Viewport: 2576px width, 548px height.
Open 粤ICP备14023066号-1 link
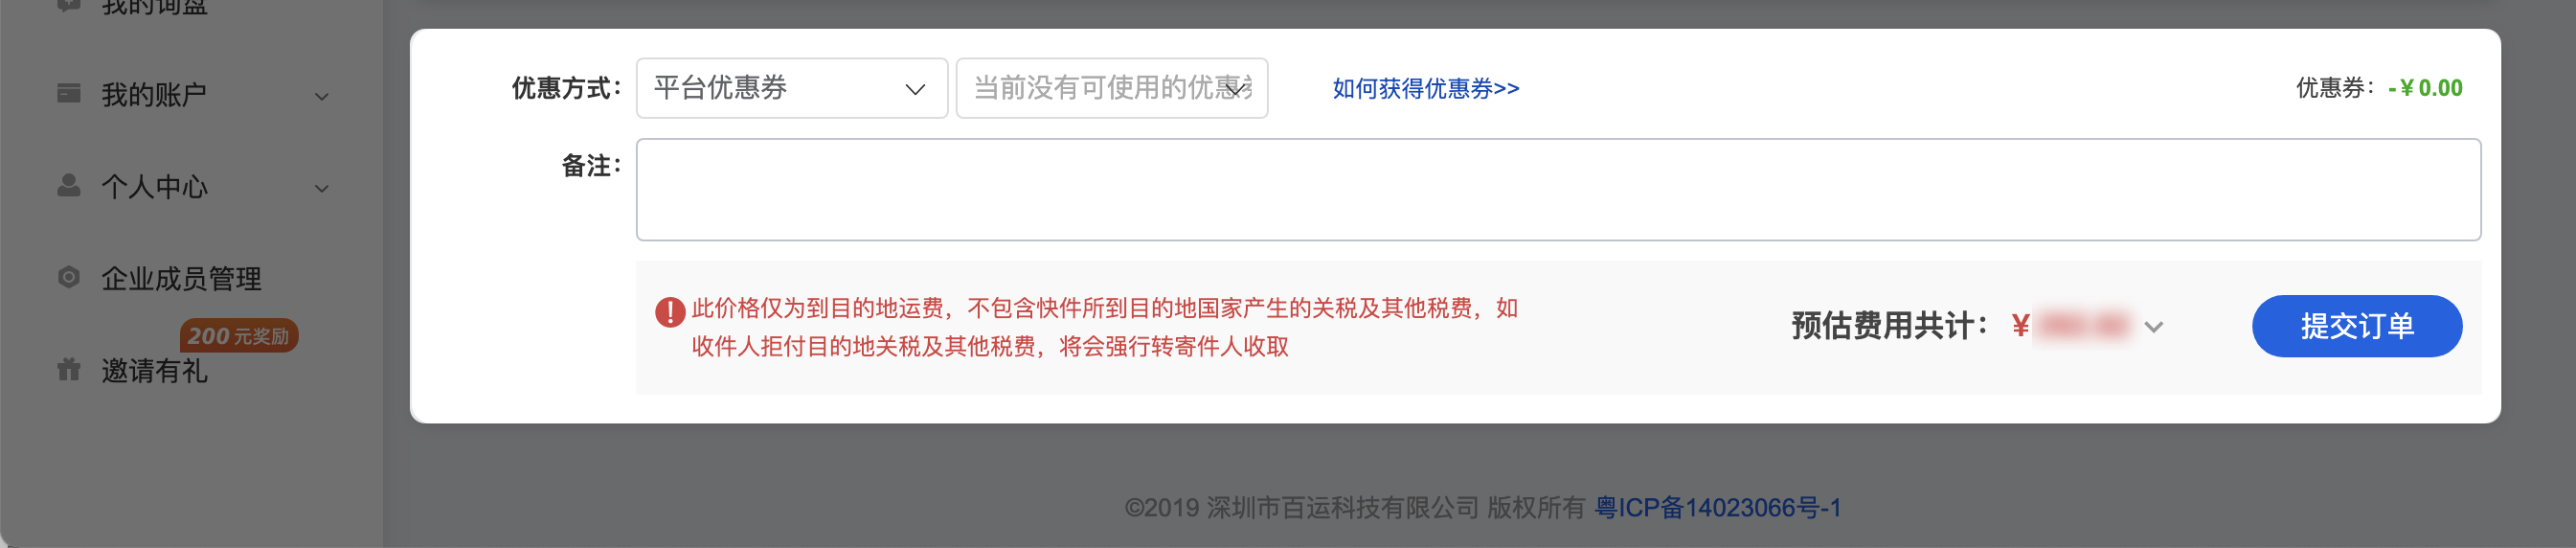tap(1717, 508)
